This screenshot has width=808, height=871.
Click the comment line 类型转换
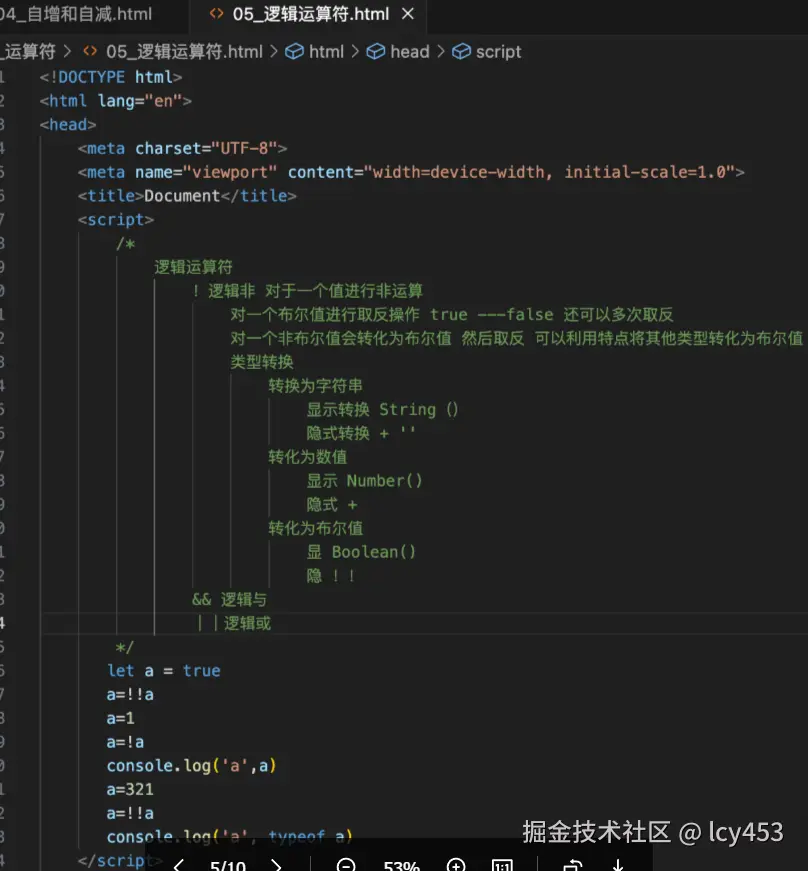[x=262, y=362]
